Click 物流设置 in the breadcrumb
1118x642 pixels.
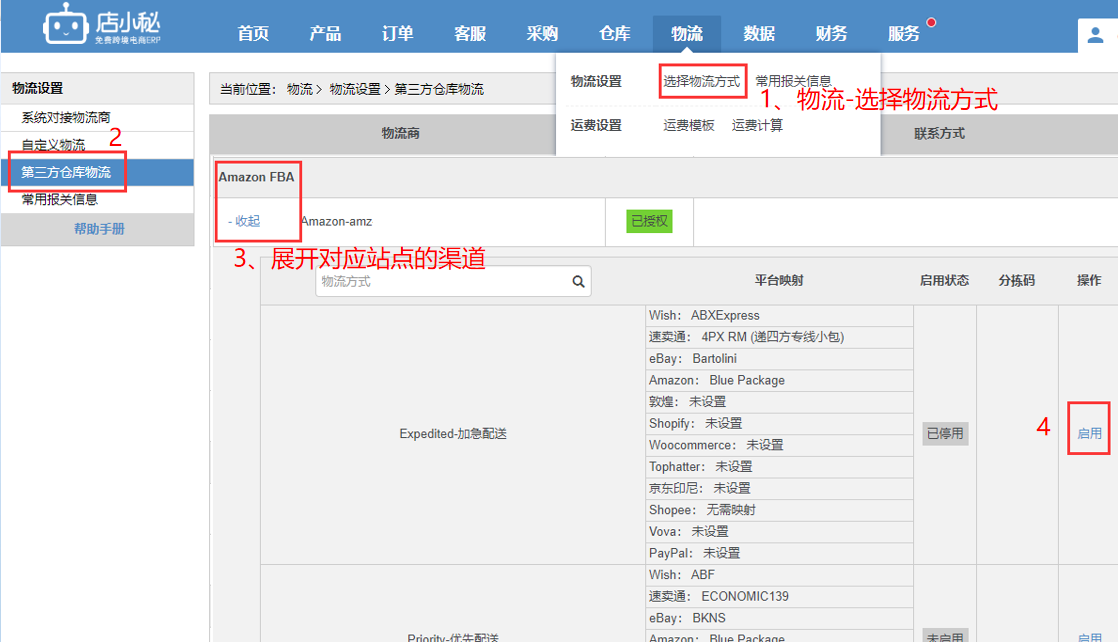[x=355, y=89]
